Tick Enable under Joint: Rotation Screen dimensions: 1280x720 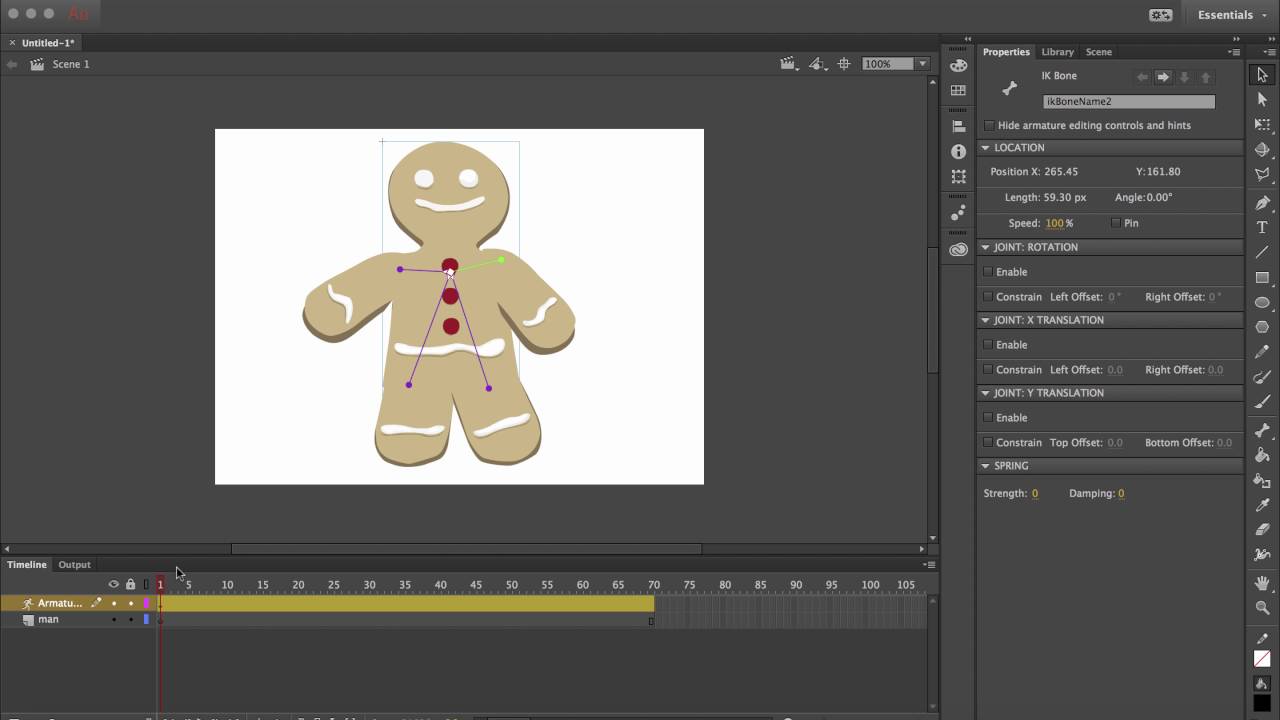988,272
